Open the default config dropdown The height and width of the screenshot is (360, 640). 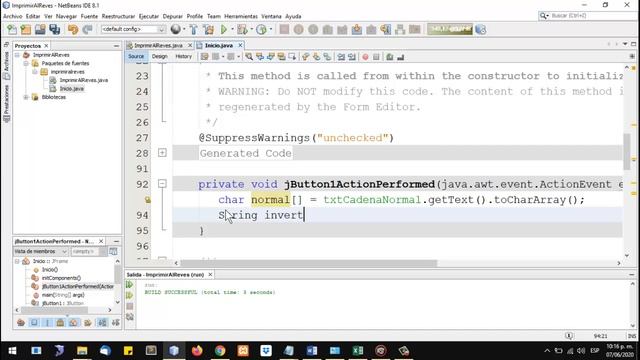point(133,29)
